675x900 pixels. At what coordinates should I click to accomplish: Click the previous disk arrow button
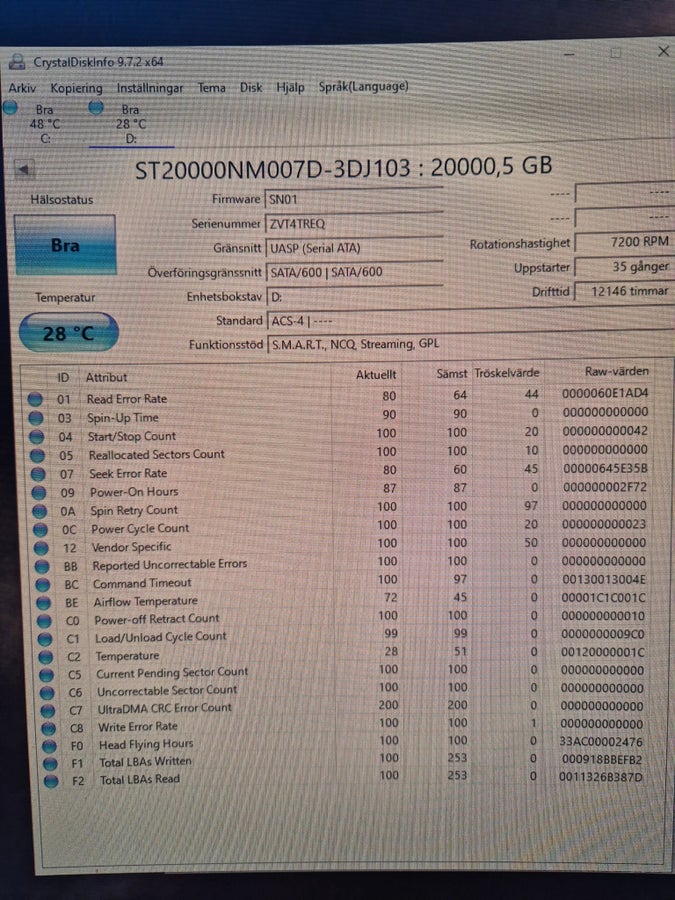(24, 169)
